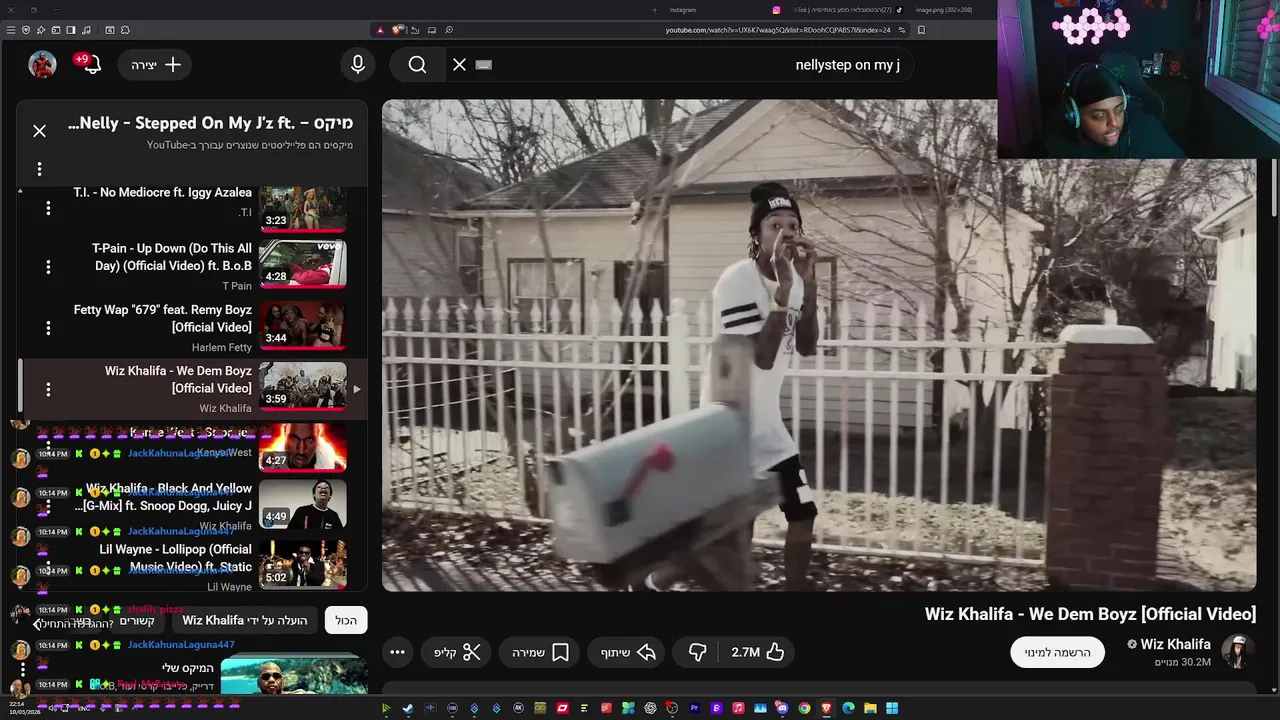The height and width of the screenshot is (720, 1280).
Task: Click the browser address bar URL
Action: pos(777,30)
